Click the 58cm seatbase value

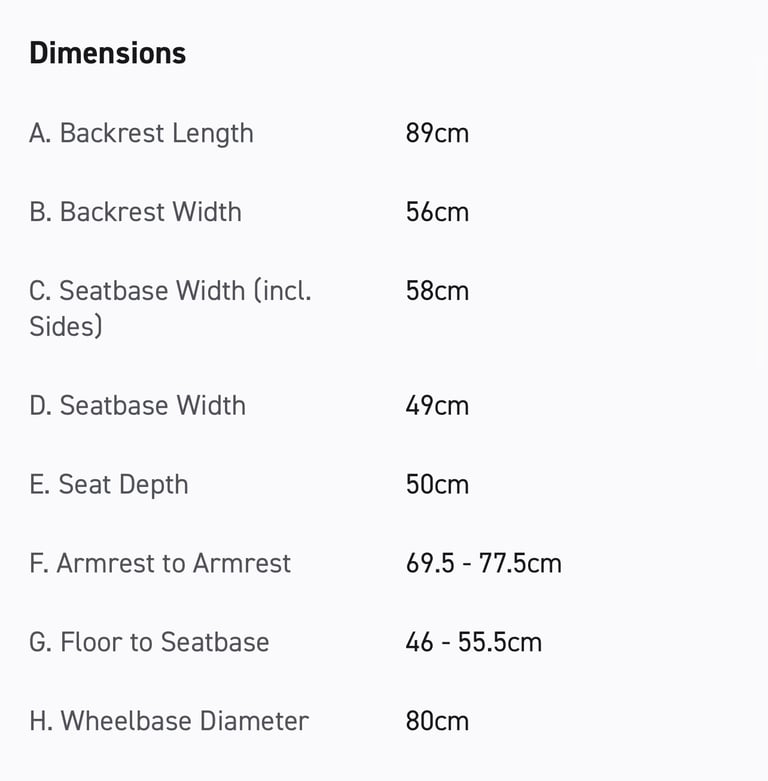coord(437,291)
